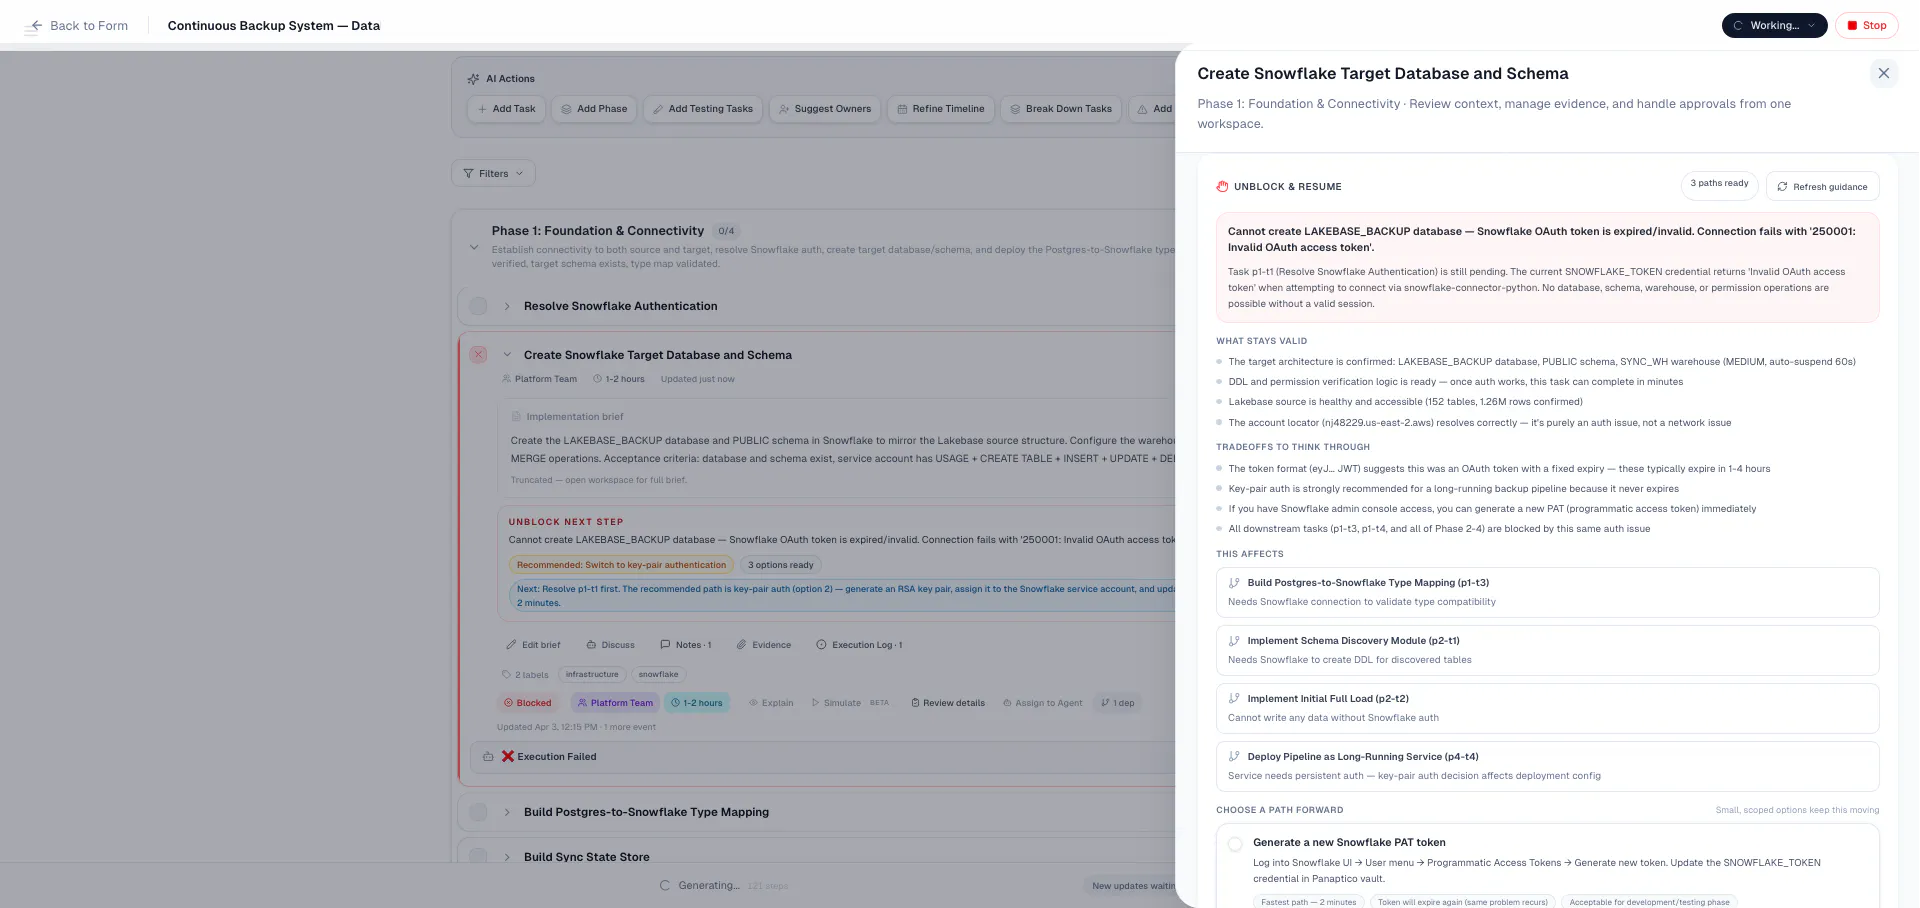Click the Assign to Agent button
1920x908 pixels.
point(1042,703)
